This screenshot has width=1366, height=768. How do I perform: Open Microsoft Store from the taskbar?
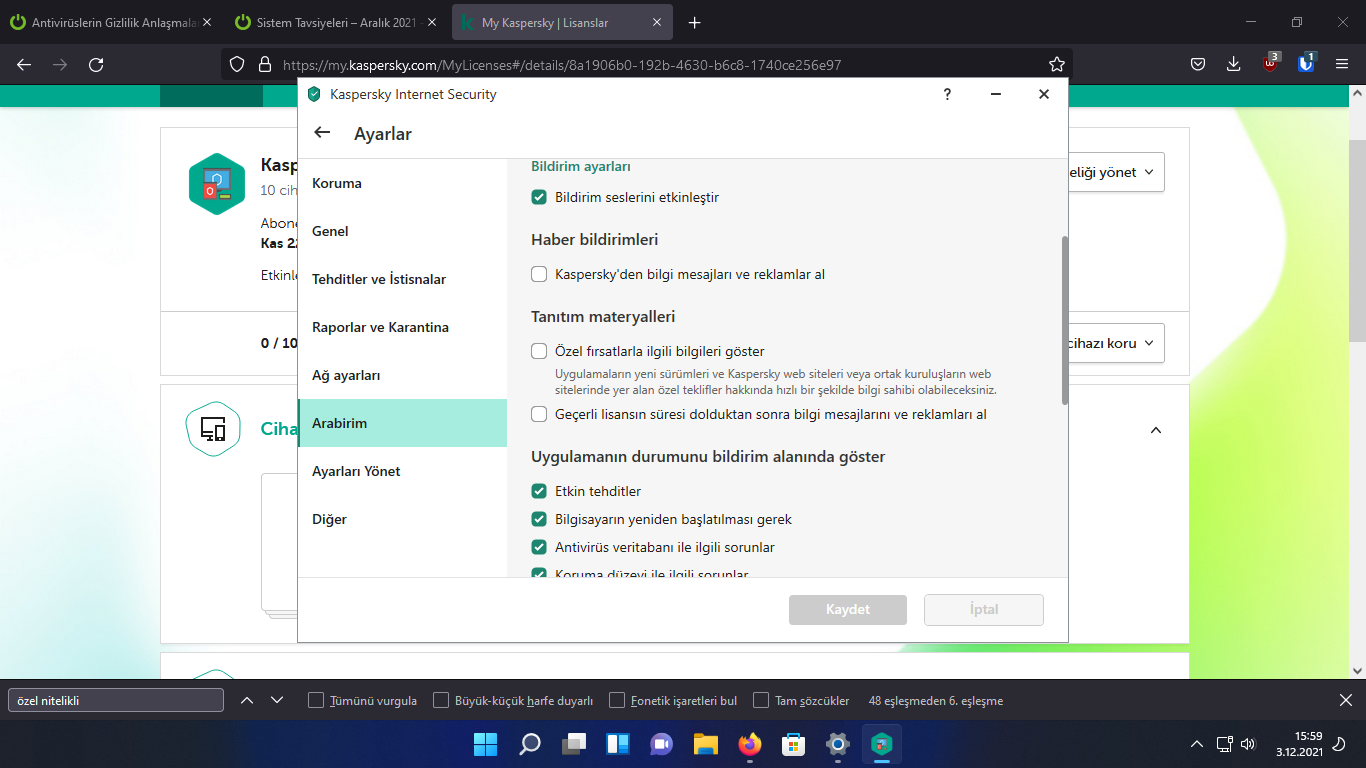pos(794,744)
